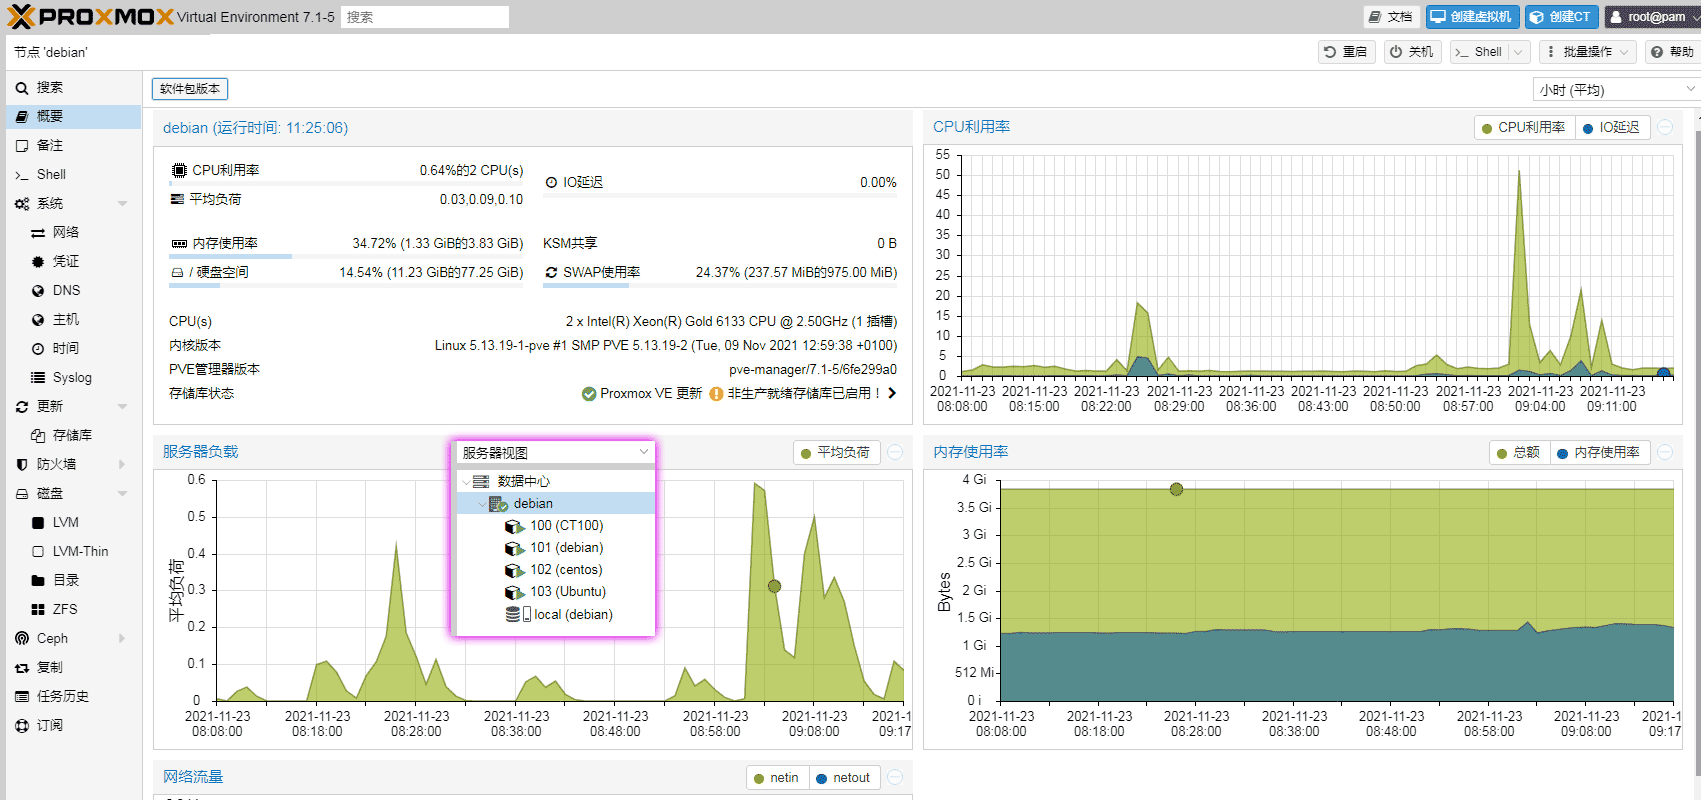Click the 防火墙 shield icon
The width and height of the screenshot is (1701, 800).
click(22, 464)
